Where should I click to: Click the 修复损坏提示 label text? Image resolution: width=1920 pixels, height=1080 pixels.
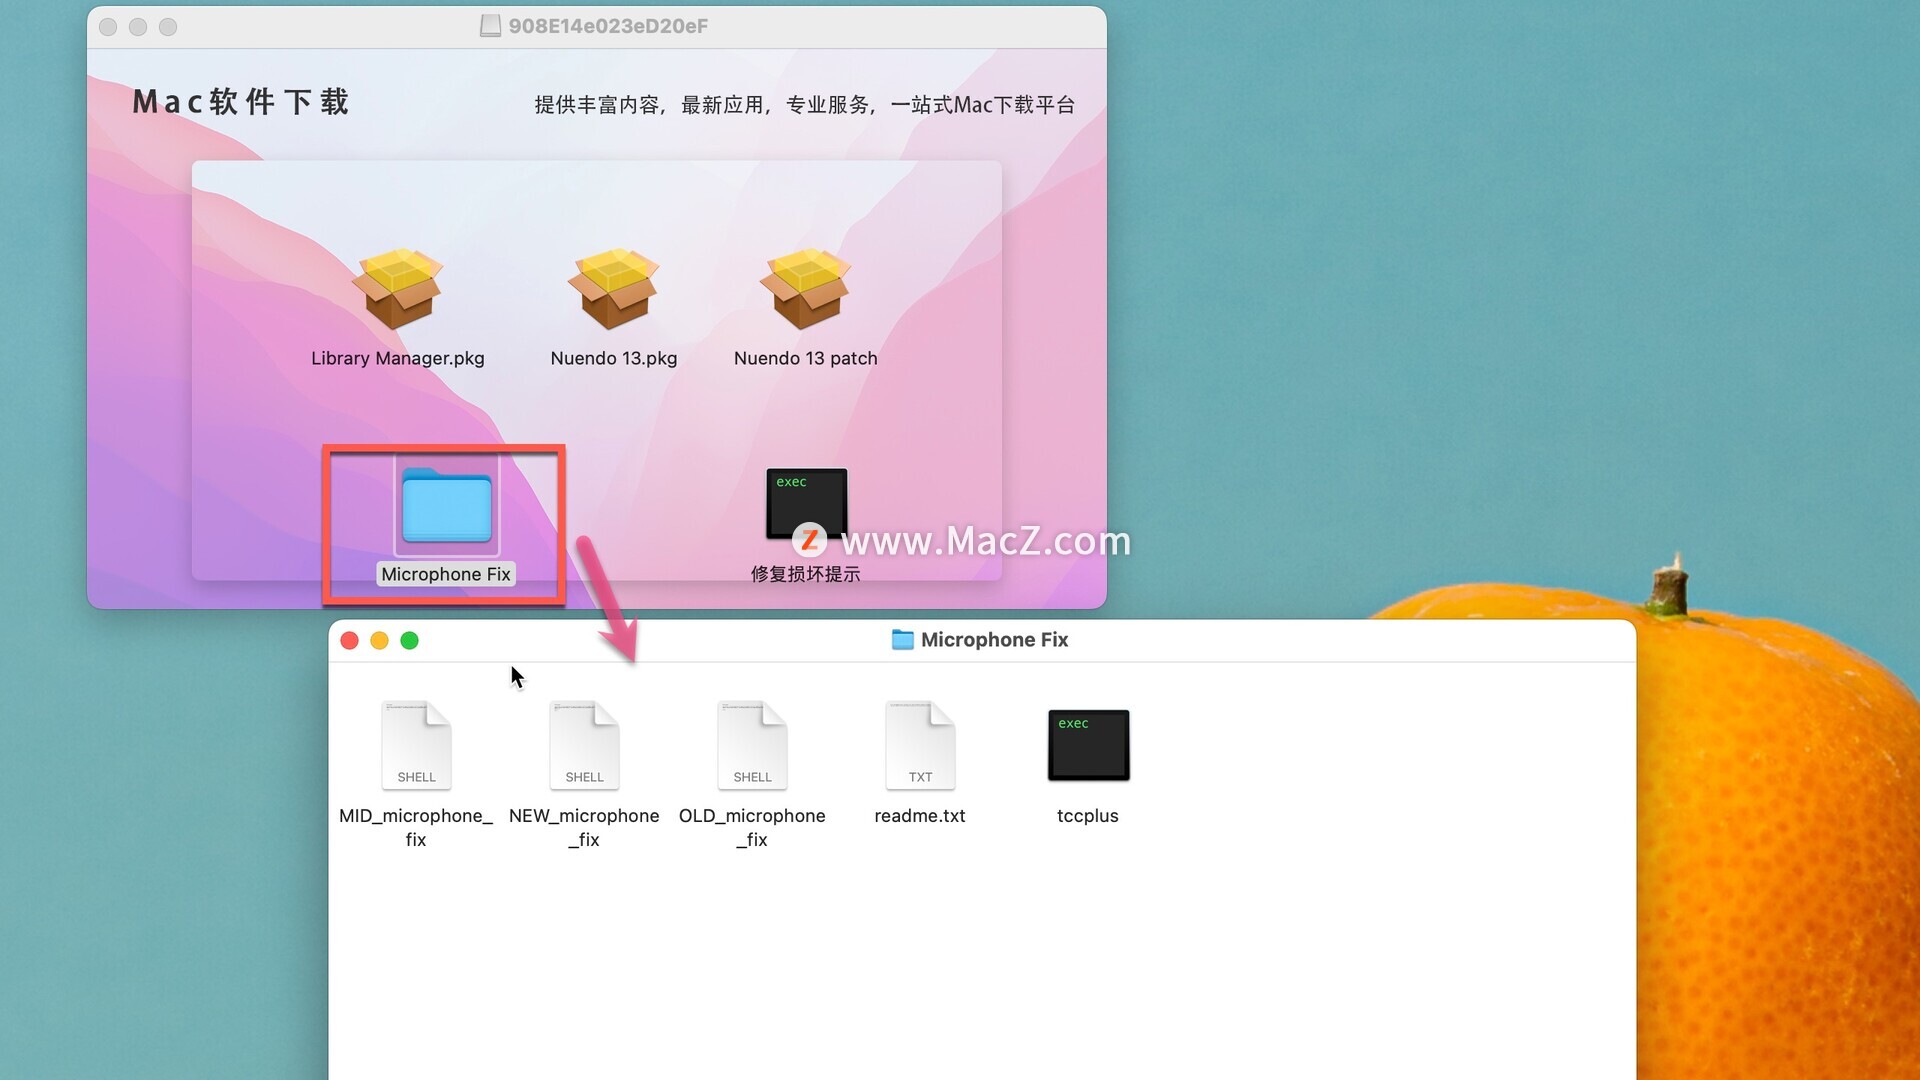pyautogui.click(x=805, y=574)
